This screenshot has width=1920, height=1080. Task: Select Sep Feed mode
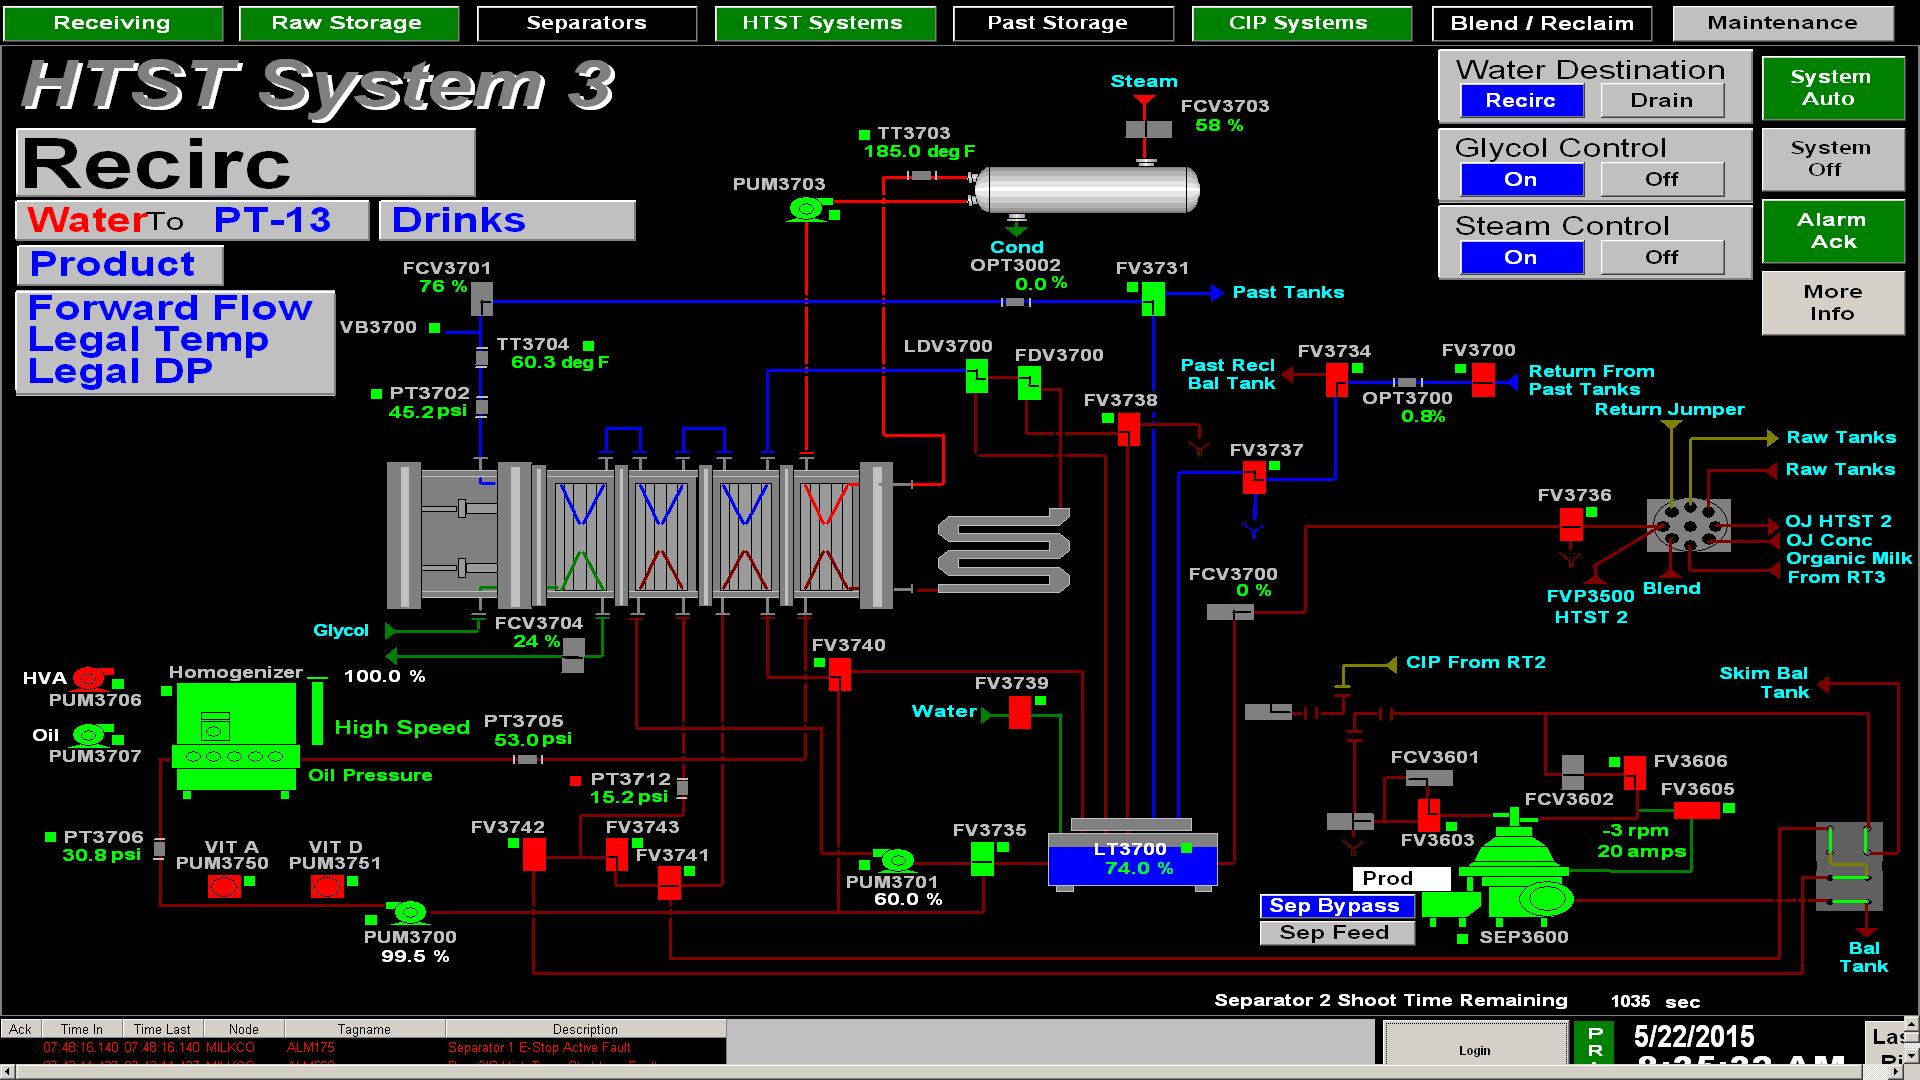click(x=1337, y=933)
